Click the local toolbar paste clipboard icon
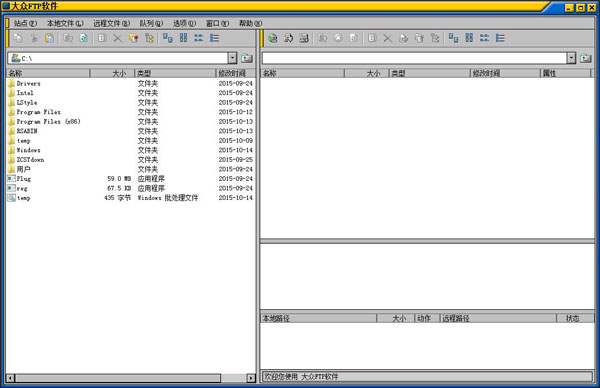Screen dimensions: 600x388 (50, 38)
